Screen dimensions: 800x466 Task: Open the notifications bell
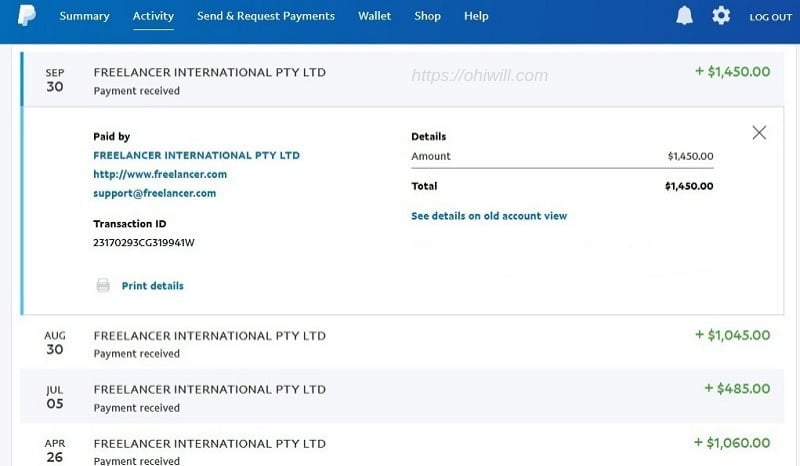[684, 16]
